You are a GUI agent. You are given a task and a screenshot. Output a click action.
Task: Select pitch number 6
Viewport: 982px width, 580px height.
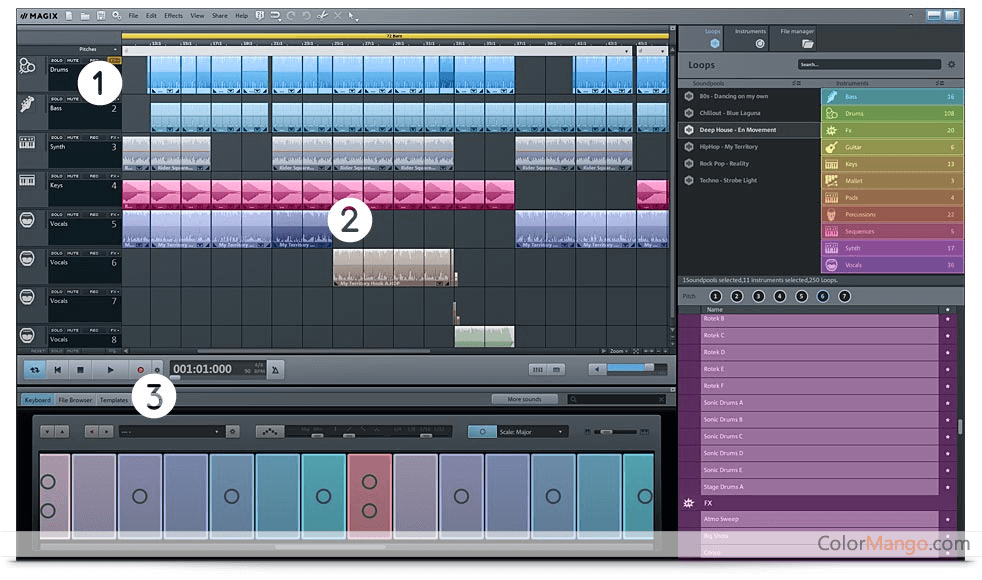pyautogui.click(x=822, y=296)
